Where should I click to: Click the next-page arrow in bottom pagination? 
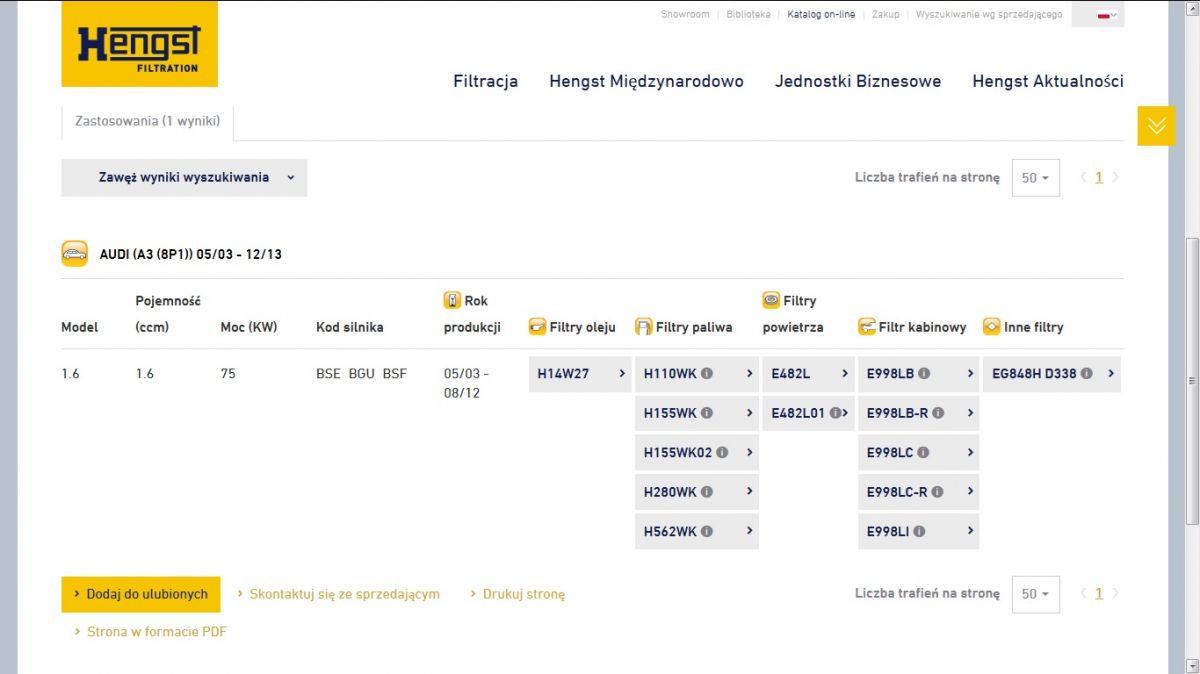tap(1116, 594)
